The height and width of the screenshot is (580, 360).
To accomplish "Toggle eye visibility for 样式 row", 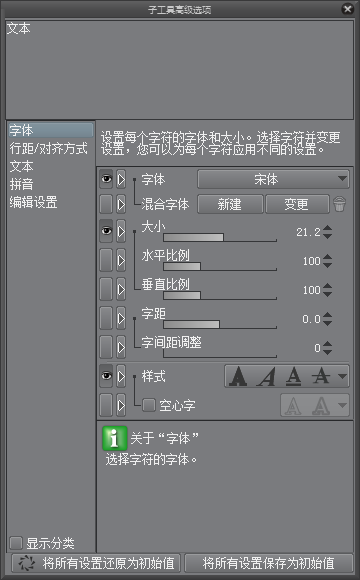I will point(106,376).
